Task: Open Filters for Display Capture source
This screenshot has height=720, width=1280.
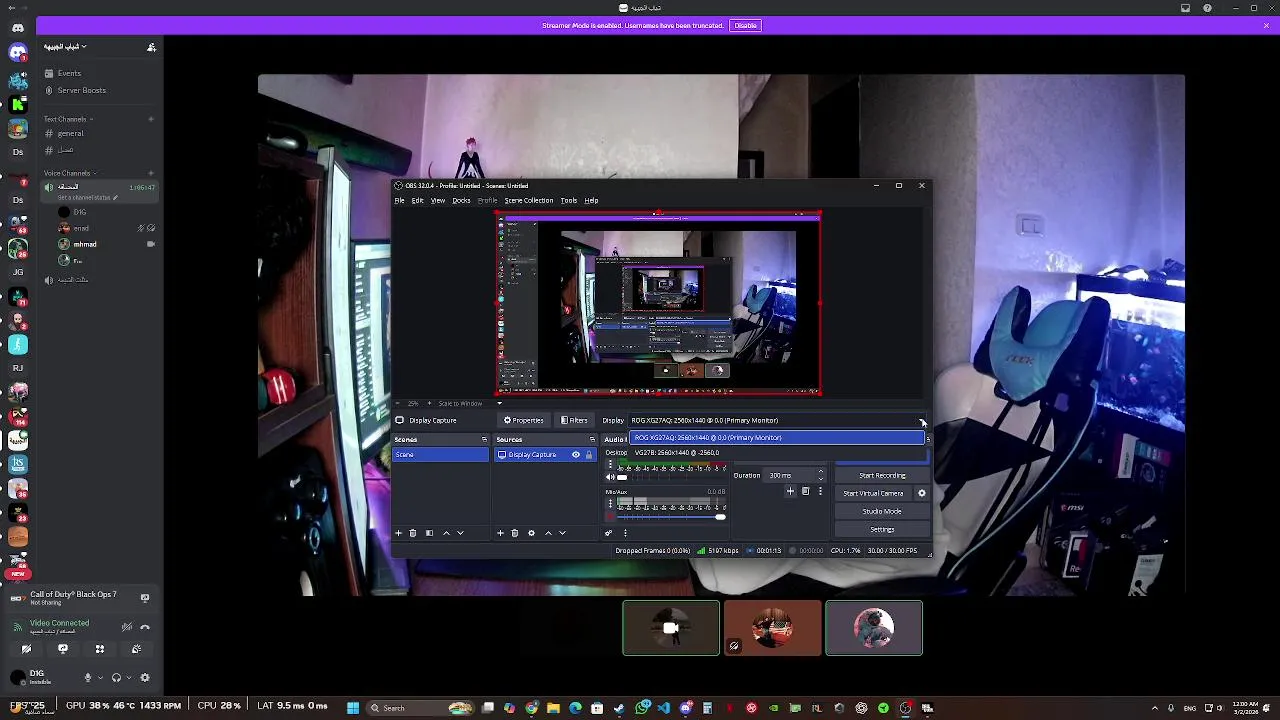Action: click(x=574, y=420)
